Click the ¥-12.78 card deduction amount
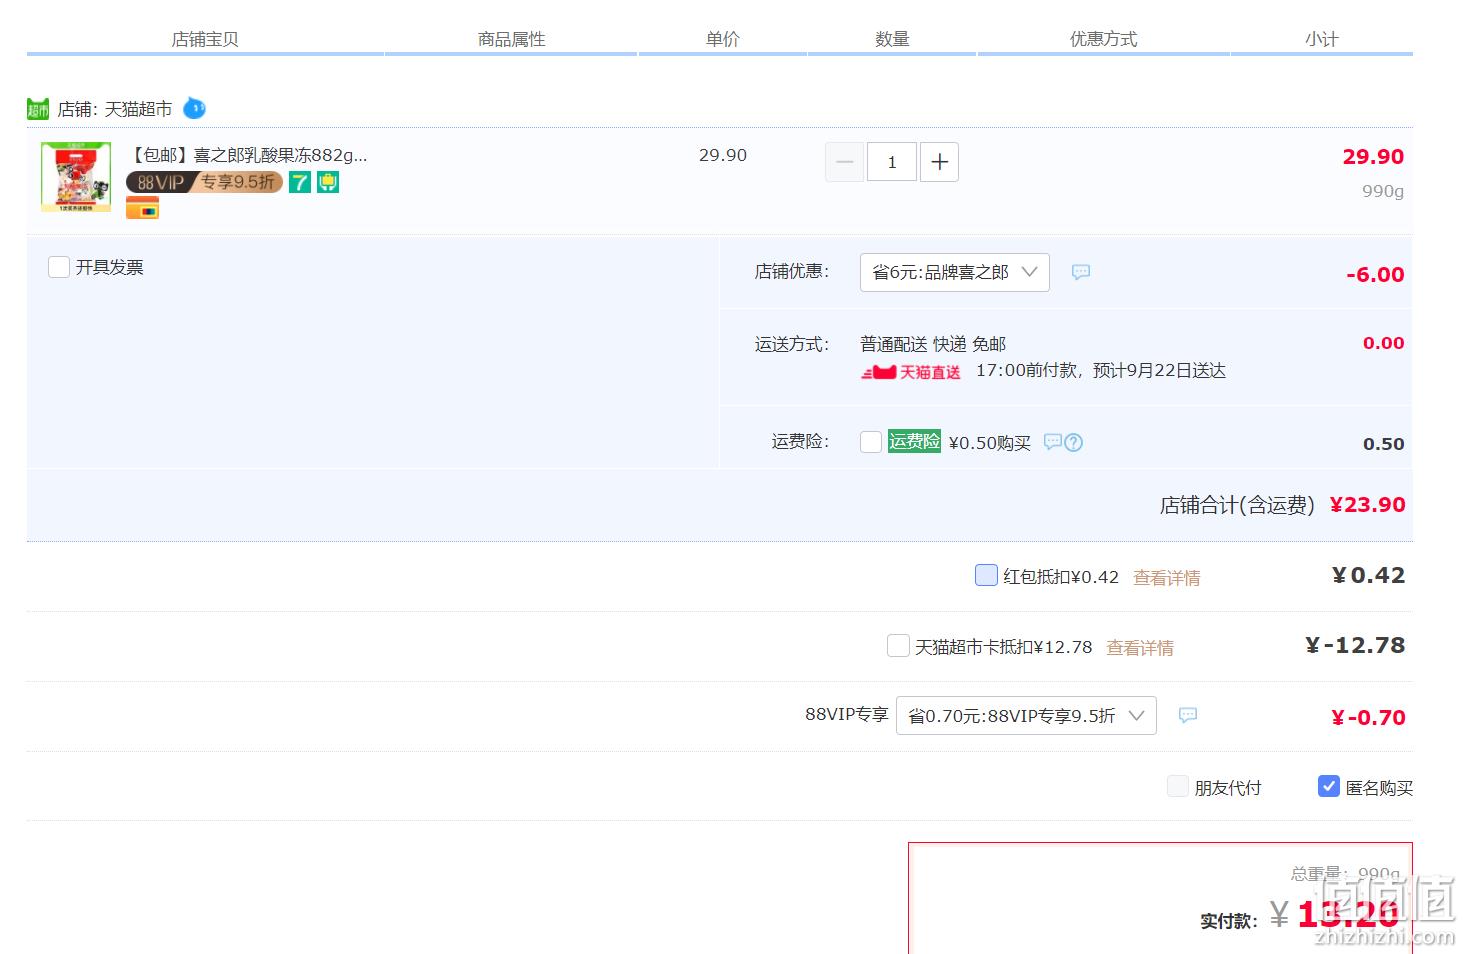 point(1355,646)
